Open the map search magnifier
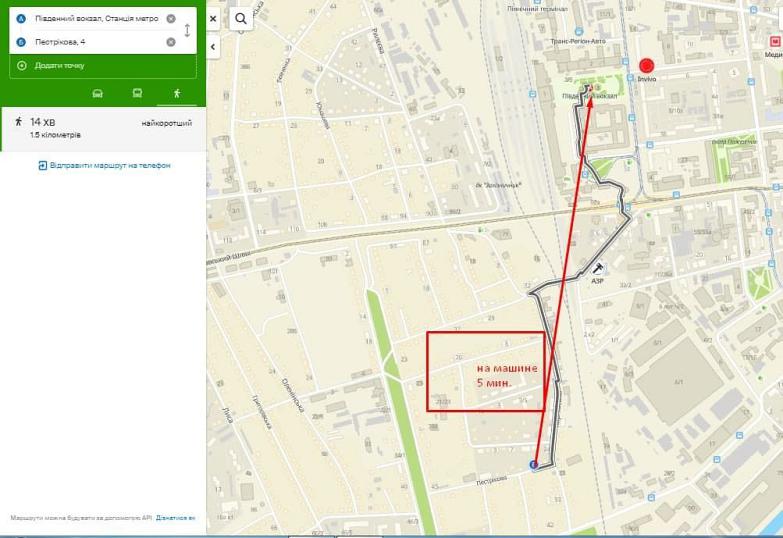Viewport: 783px width, 538px height. tap(241, 19)
